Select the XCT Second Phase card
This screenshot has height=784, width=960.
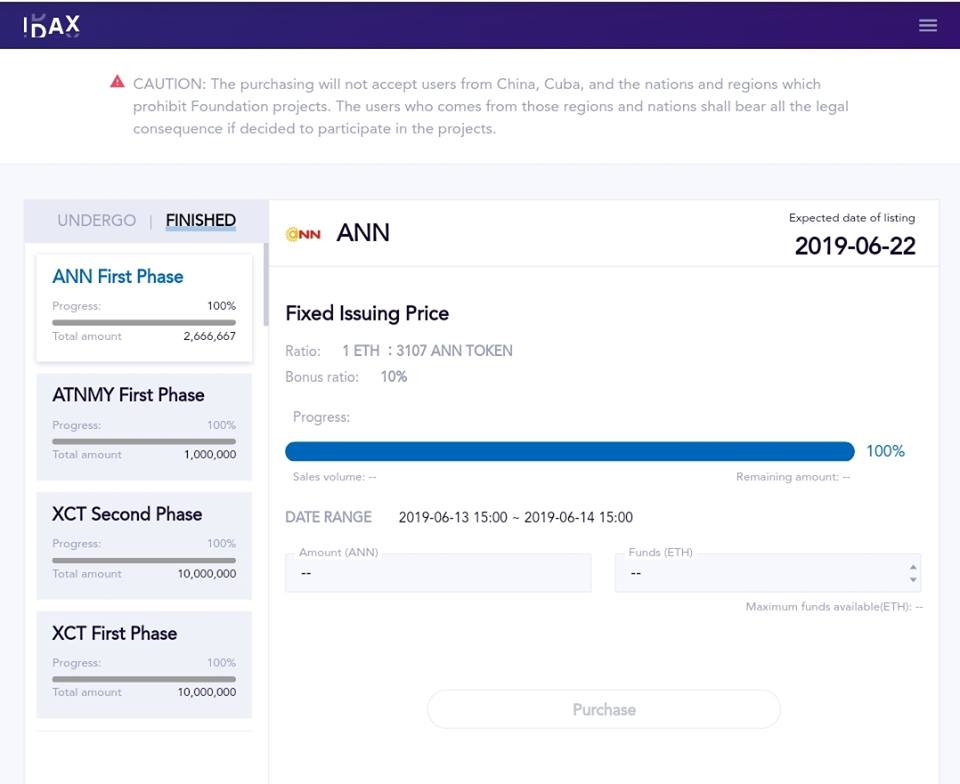144,545
